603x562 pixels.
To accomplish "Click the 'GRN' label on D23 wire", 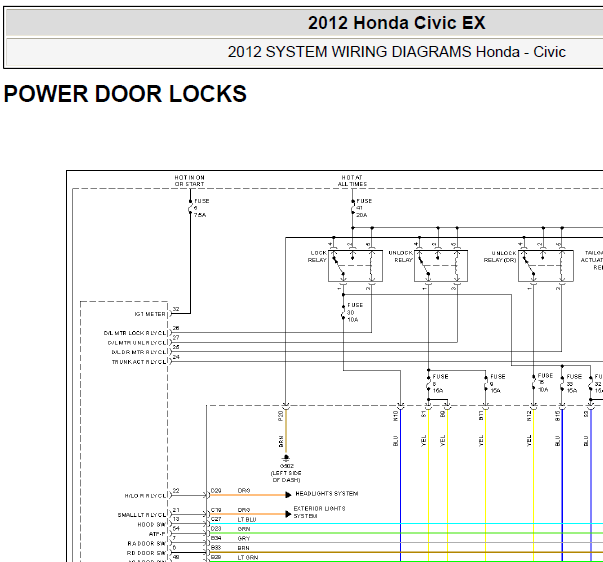I will [x=244, y=529].
